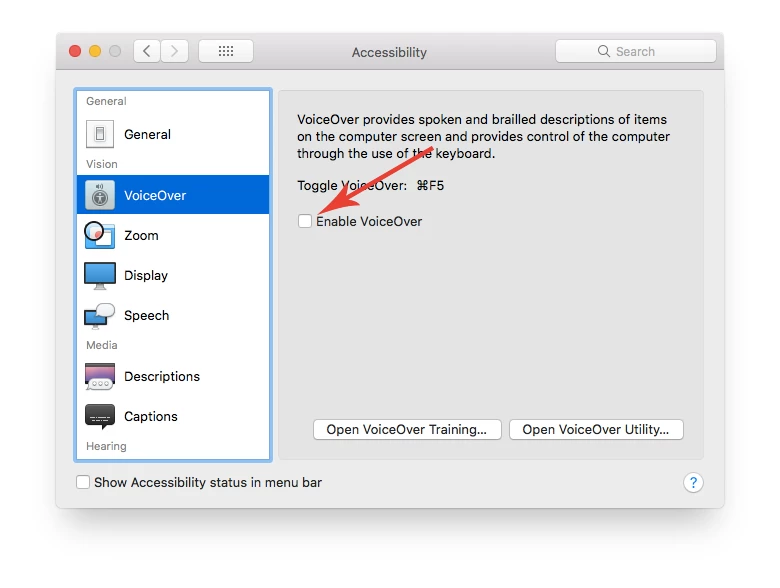Toggle Show Accessibility status in menu bar
Image resolution: width=780 pixels, height=588 pixels.
click(83, 482)
